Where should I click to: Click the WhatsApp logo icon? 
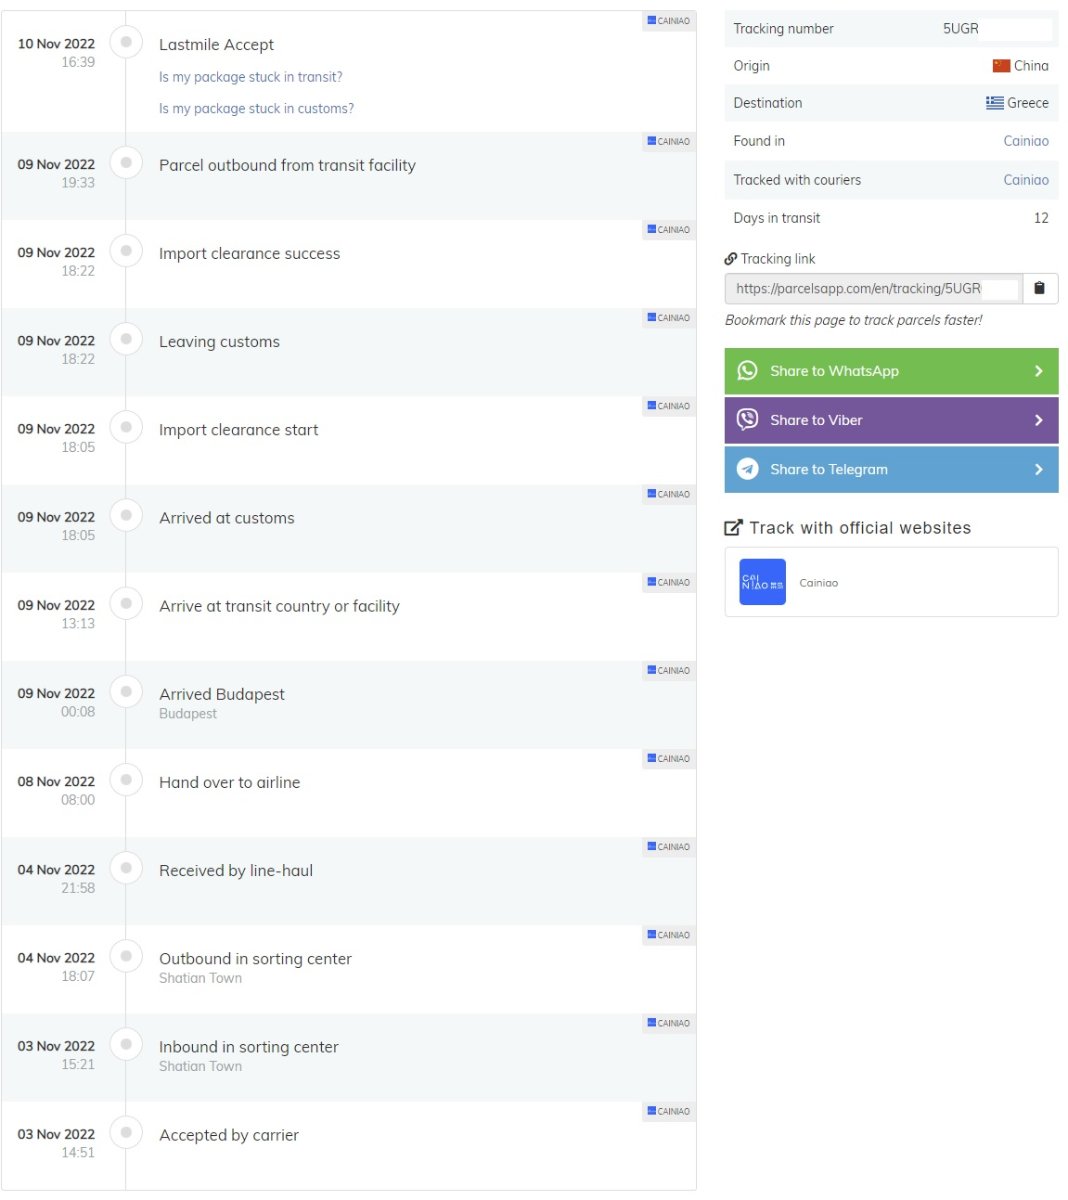(747, 371)
